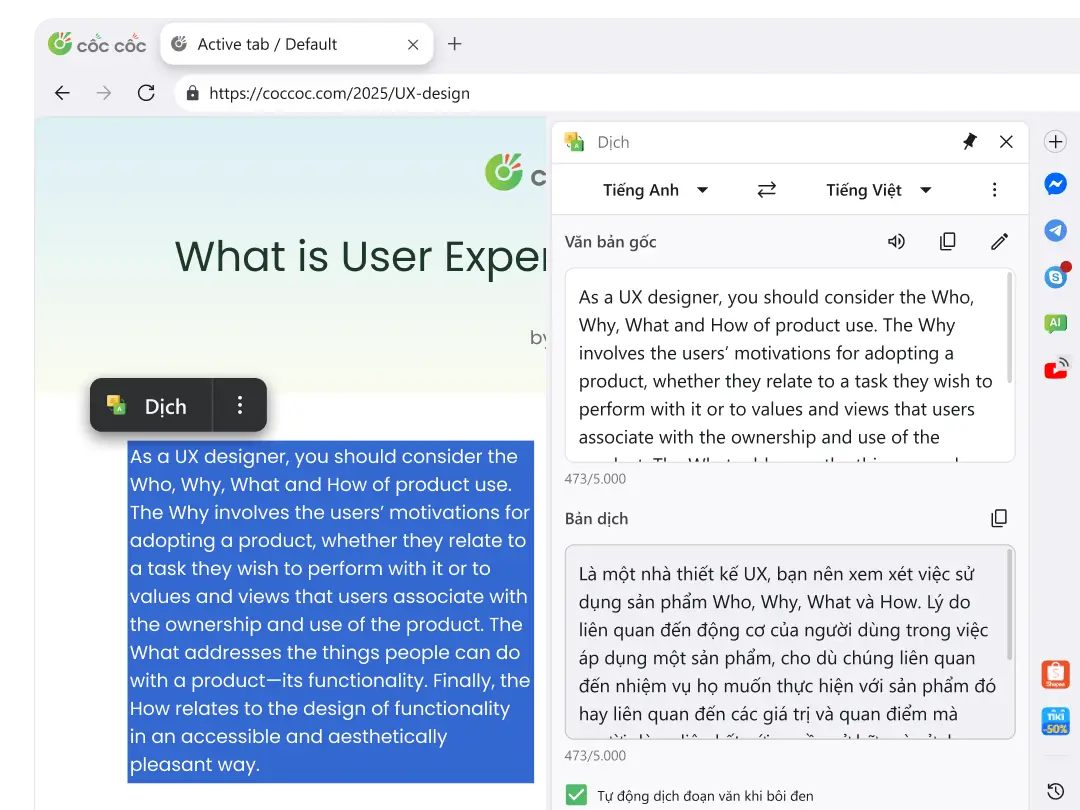Open Skype from the sidebar
This screenshot has height=810, width=1080.
(x=1055, y=277)
